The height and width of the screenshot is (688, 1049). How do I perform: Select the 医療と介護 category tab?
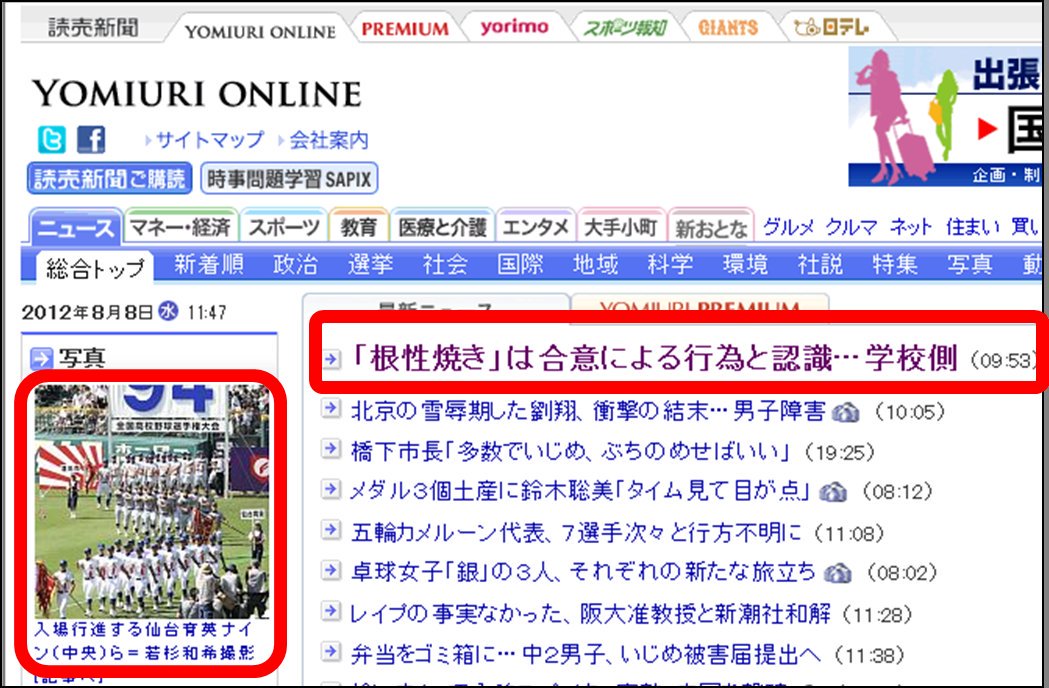click(442, 228)
